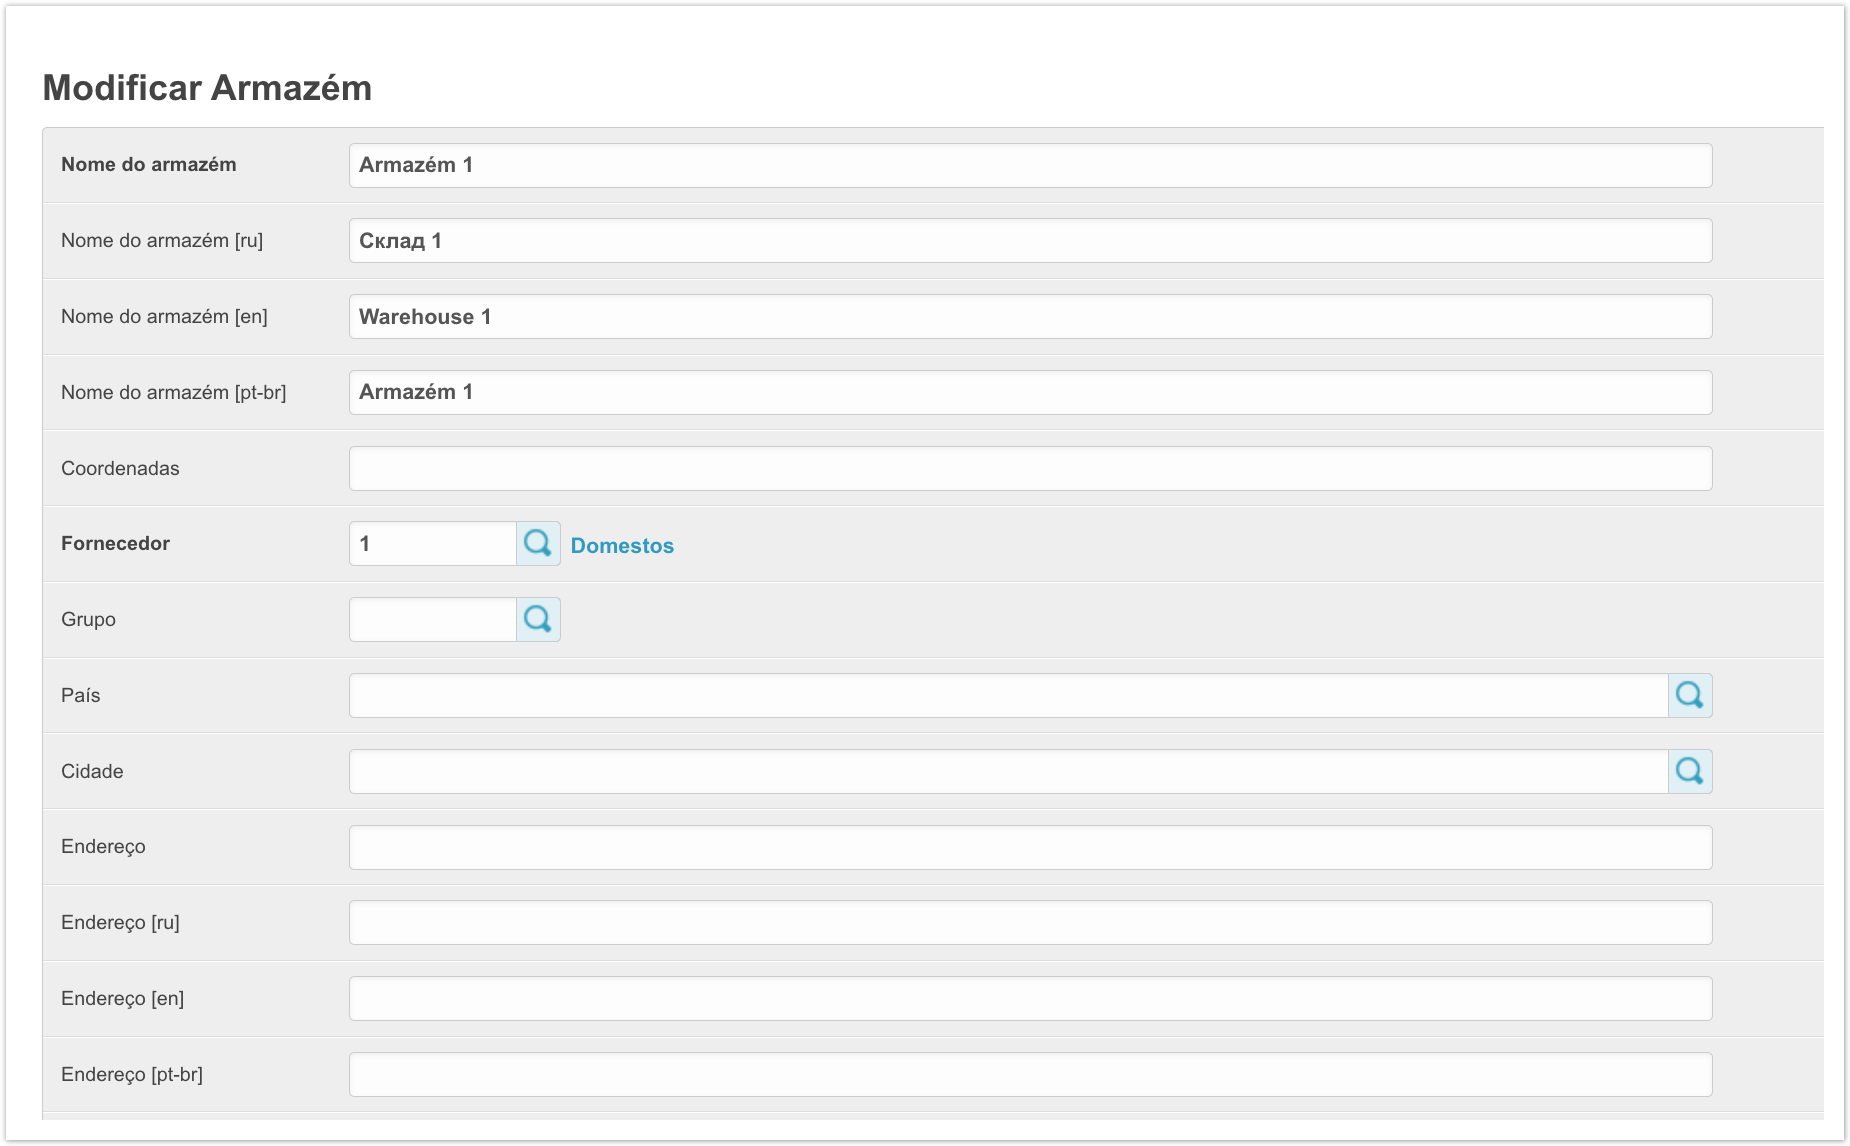Image resolution: width=1850 pixels, height=1146 pixels.
Task: Click the País search magnifier icon
Action: coord(1690,696)
